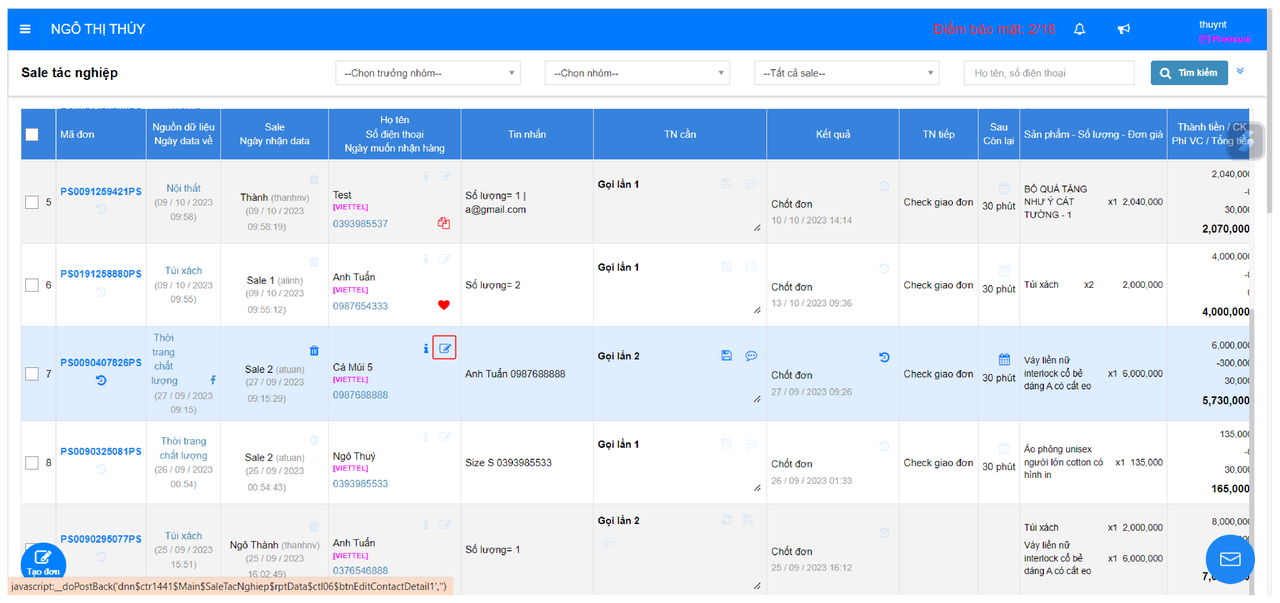Image resolution: width=1280 pixels, height=603 pixels.
Task: Open the Tất cả sale dropdown
Action: click(x=847, y=73)
